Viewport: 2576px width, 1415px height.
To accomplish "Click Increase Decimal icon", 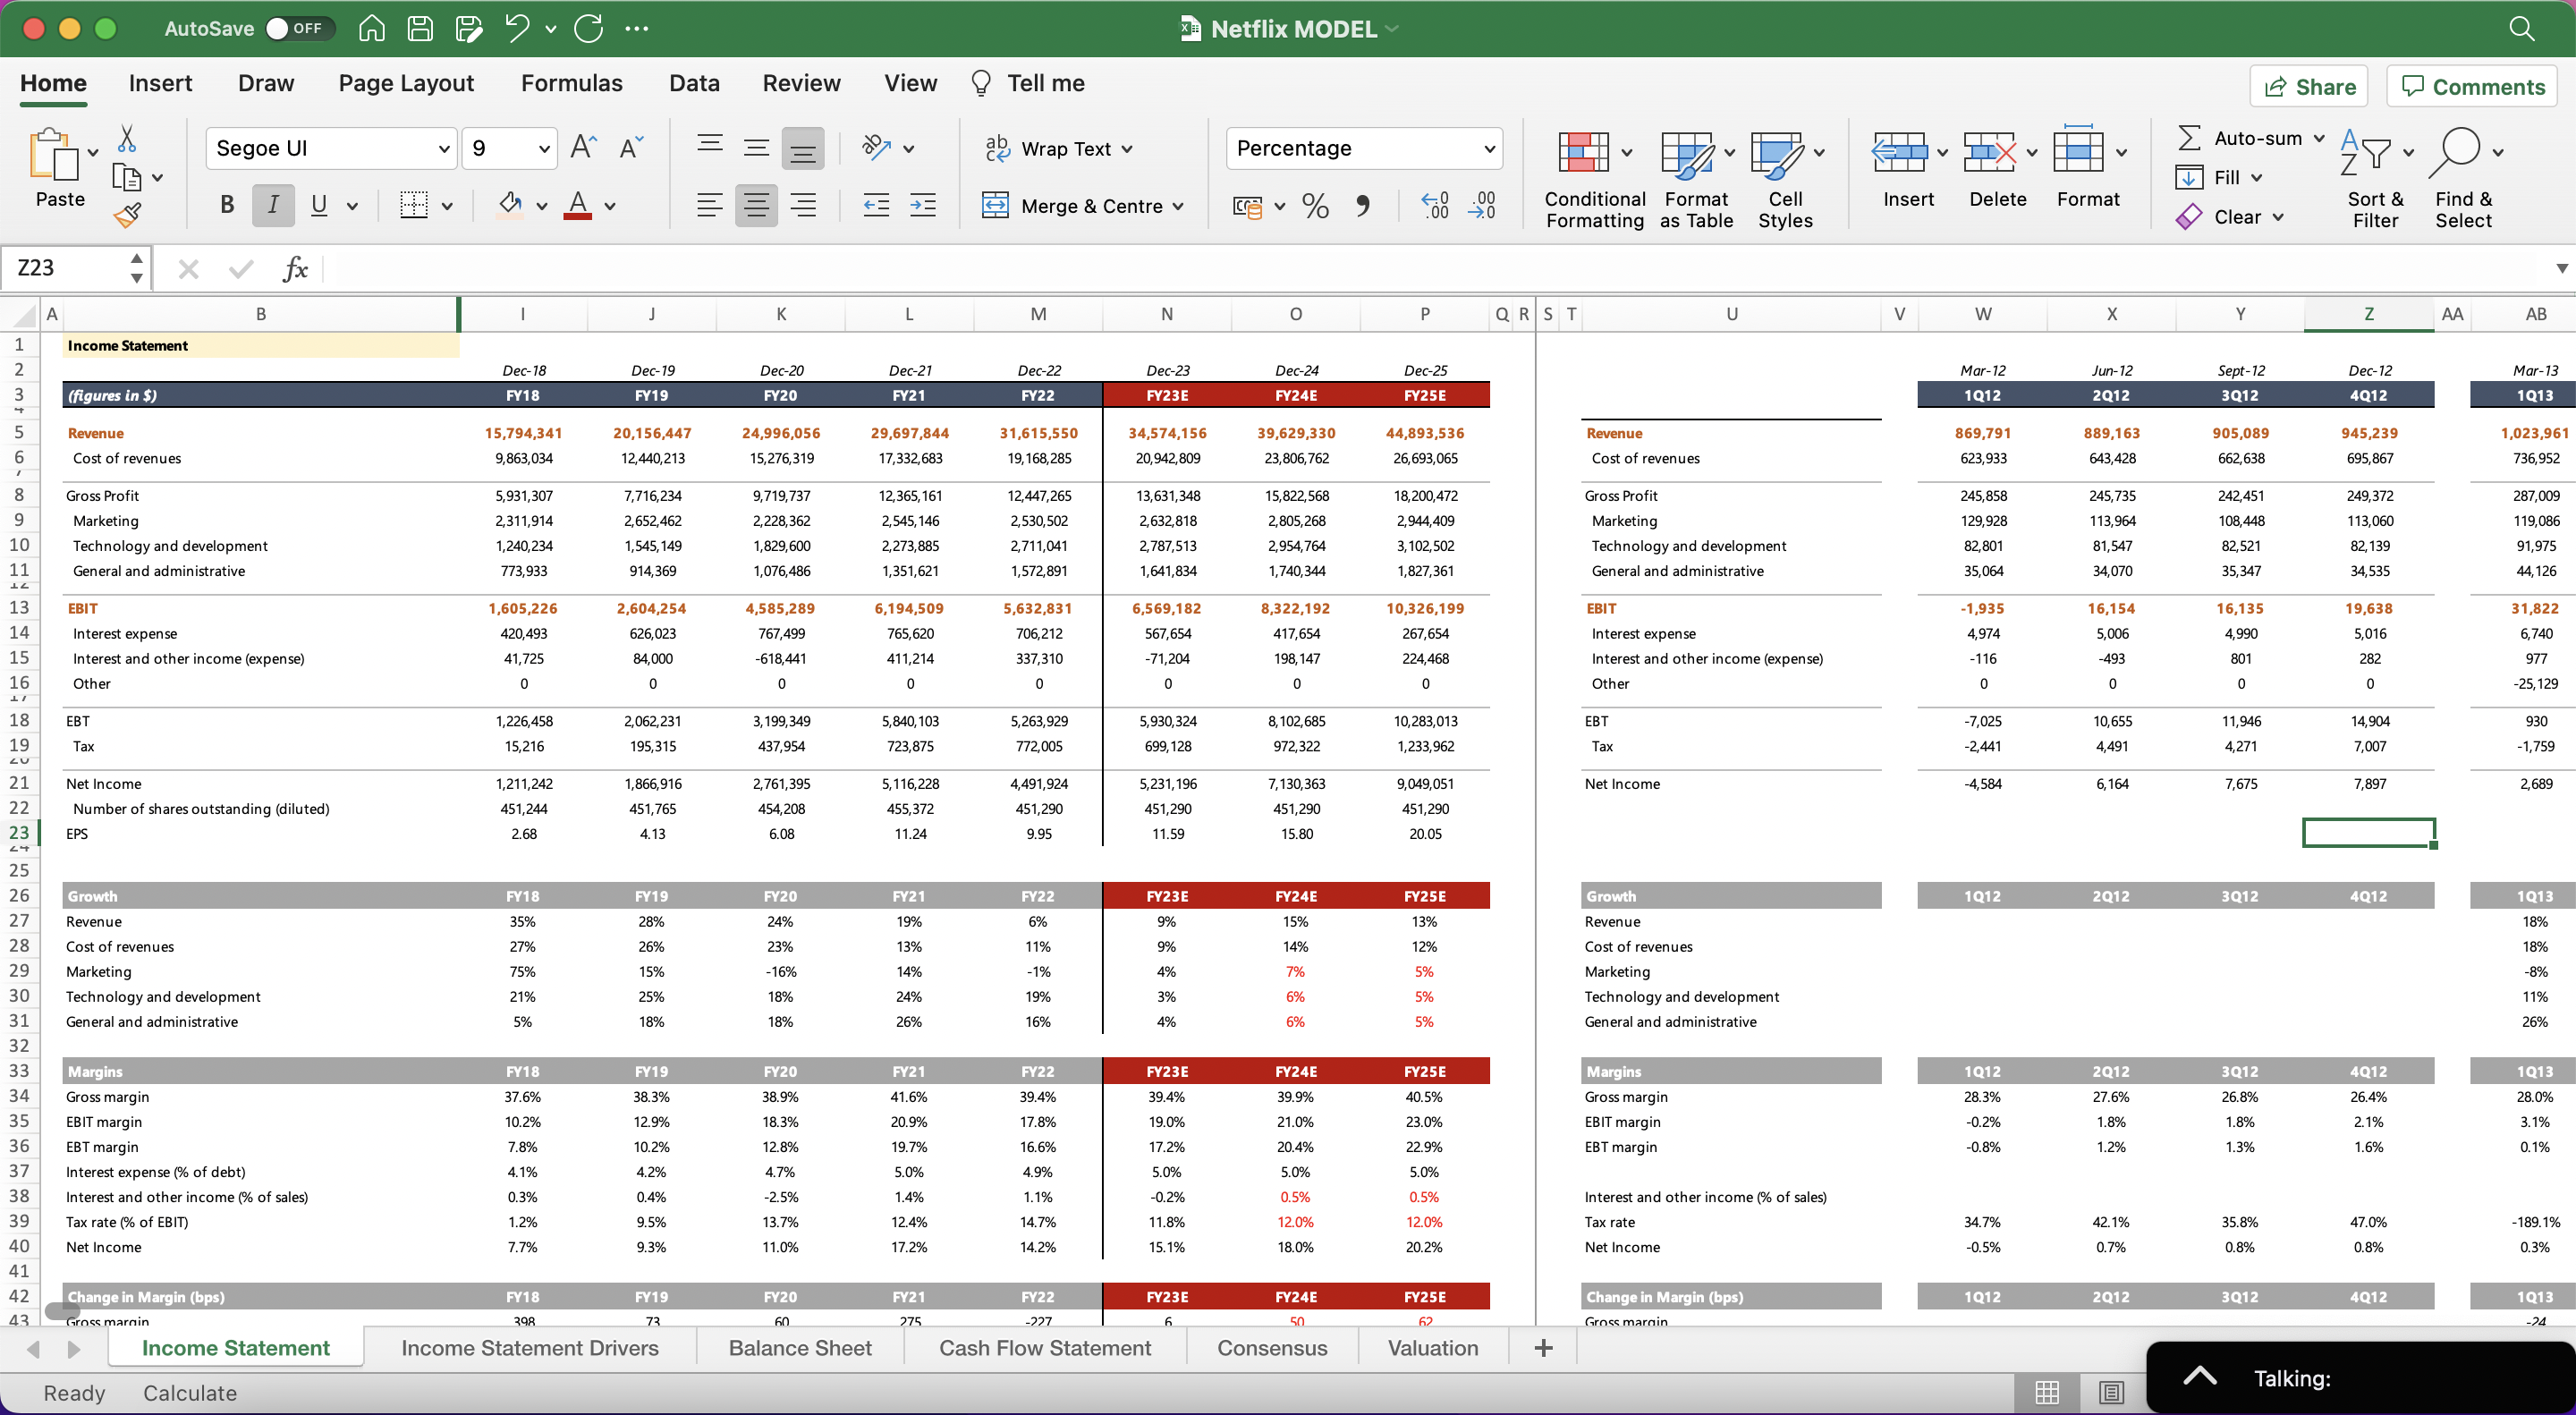I will 1435,206.
